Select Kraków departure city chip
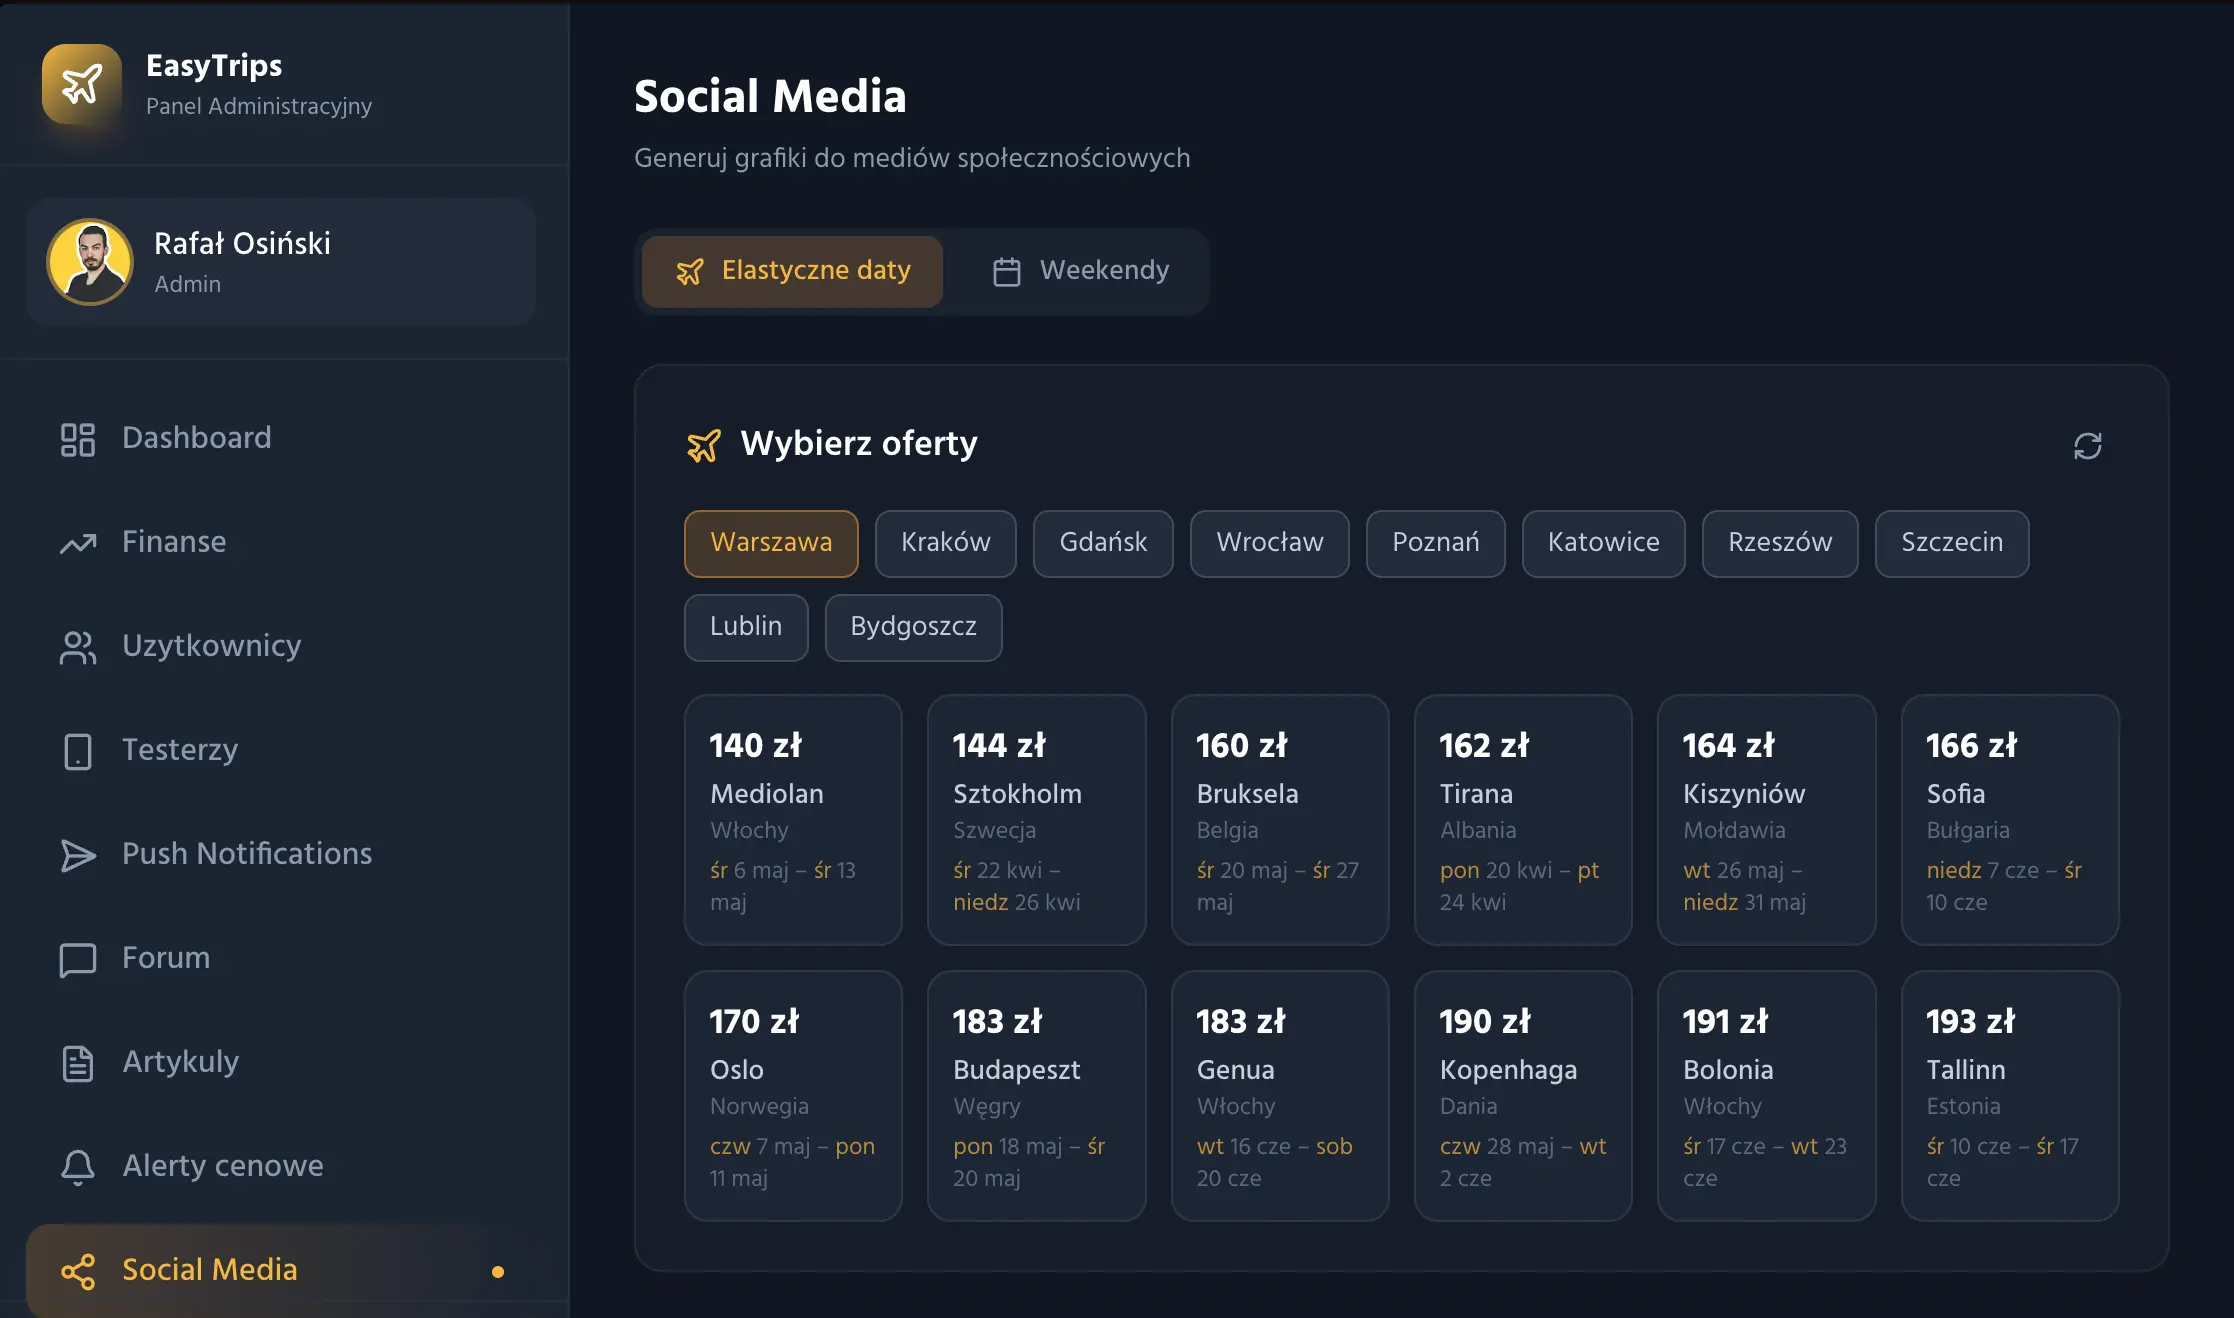 [945, 543]
